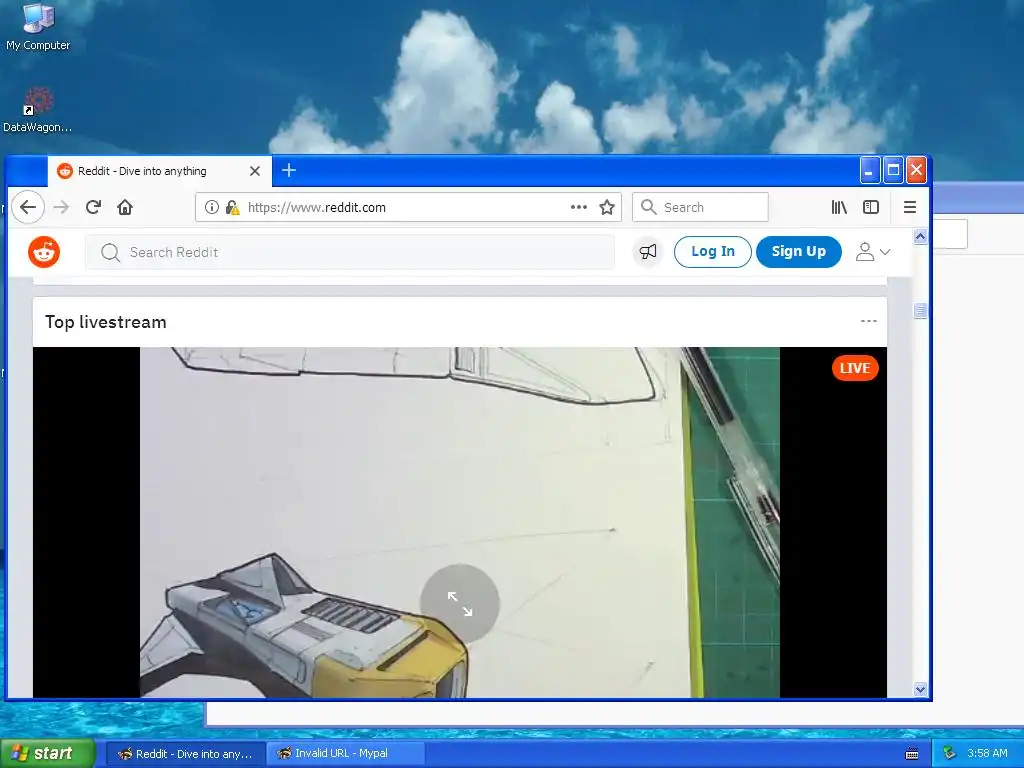
Task: Click the LIVE badge on the stream
Action: [x=855, y=368]
